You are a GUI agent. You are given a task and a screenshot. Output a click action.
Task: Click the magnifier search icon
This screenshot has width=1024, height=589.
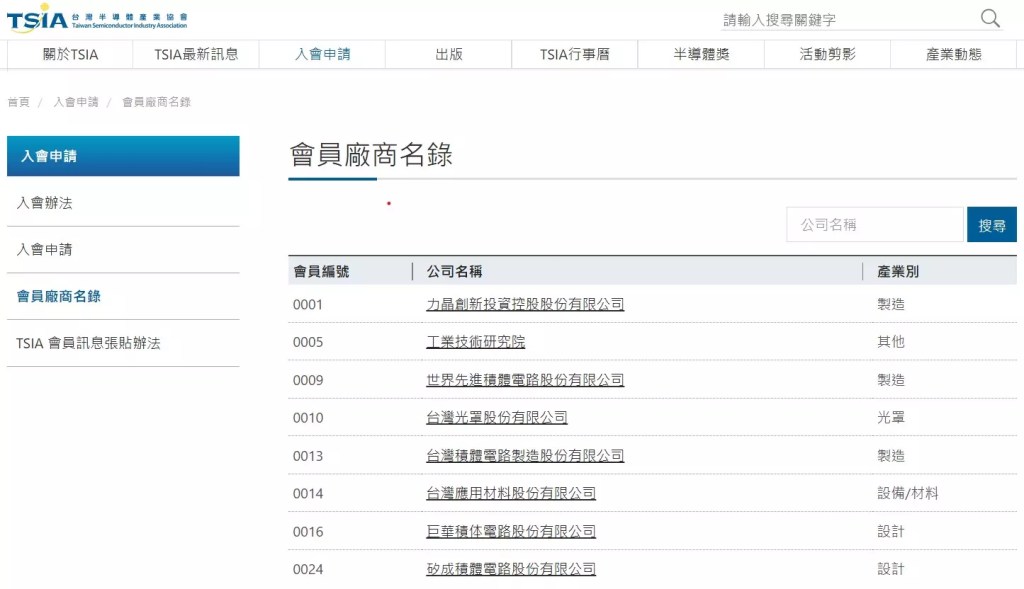coord(990,18)
